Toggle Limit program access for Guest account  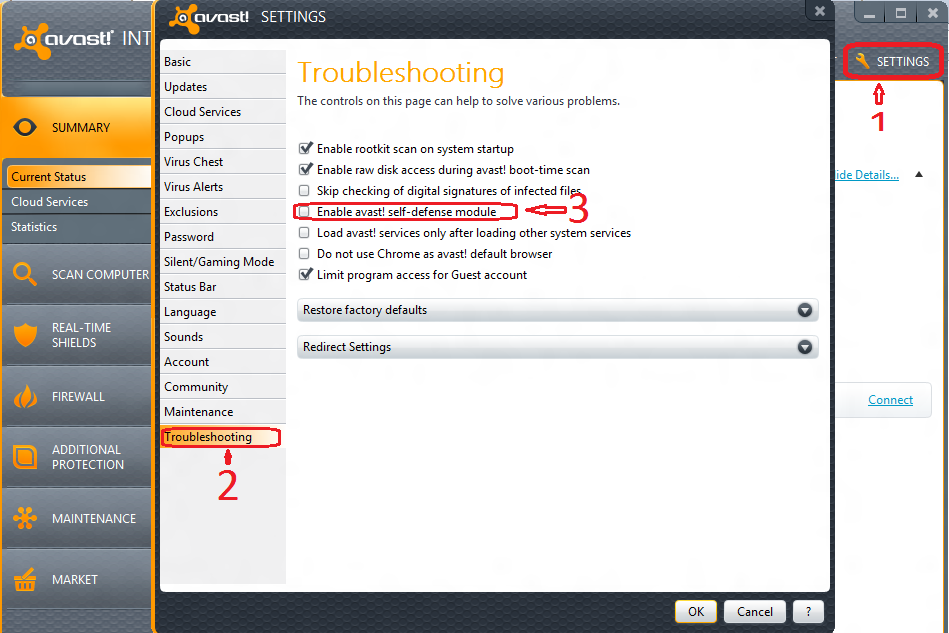tap(305, 274)
